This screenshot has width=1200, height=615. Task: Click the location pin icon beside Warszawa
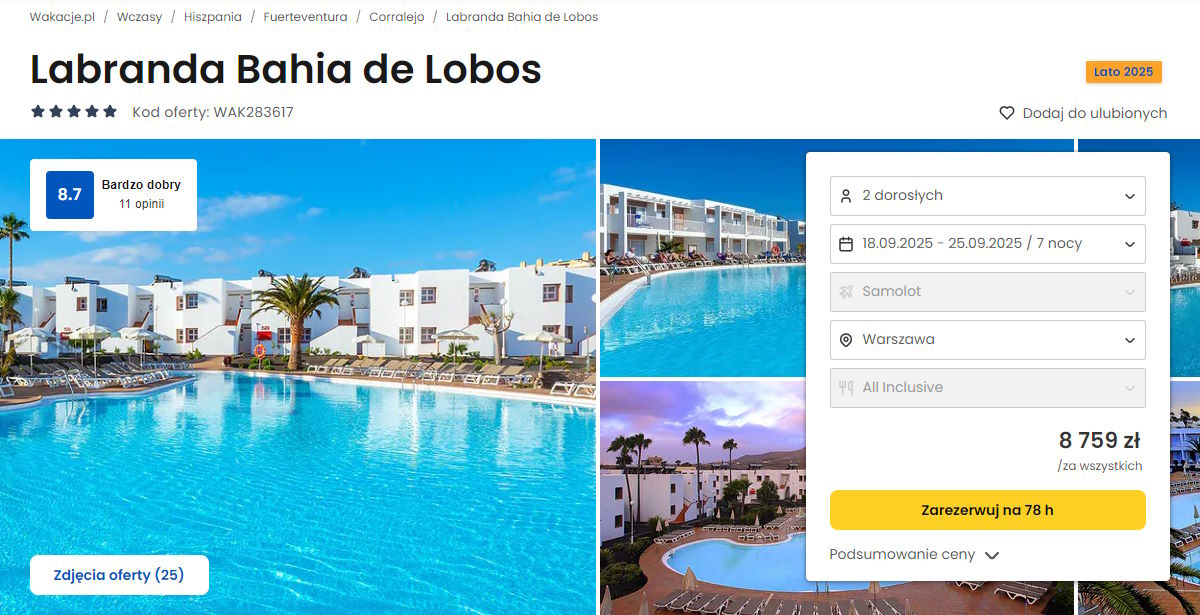pyautogui.click(x=846, y=340)
